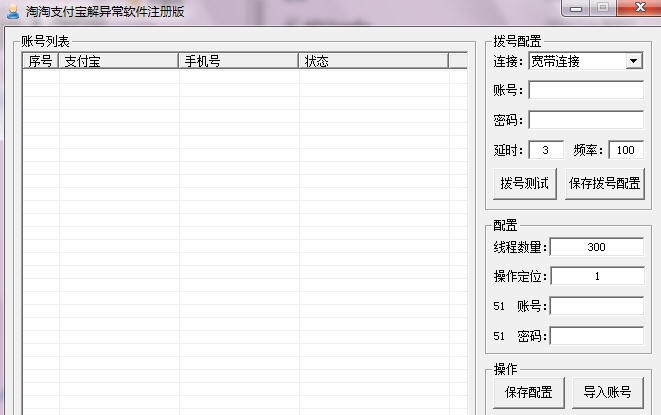Click the 频率 field showing 100
Screen dimensions: 661x415
point(626,150)
